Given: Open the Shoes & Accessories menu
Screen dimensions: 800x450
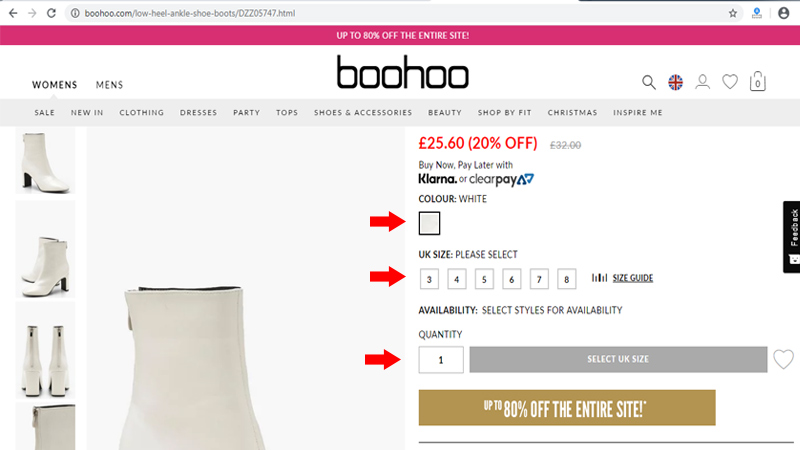Looking at the screenshot, I should [x=363, y=112].
